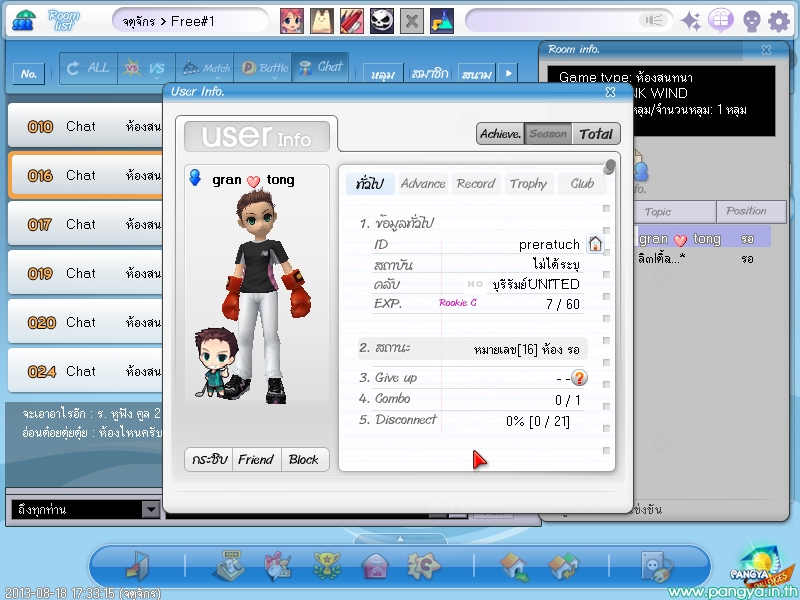Open the gift box chat bubble icon
Viewport: 800px width, 600px height.
click(x=721, y=21)
